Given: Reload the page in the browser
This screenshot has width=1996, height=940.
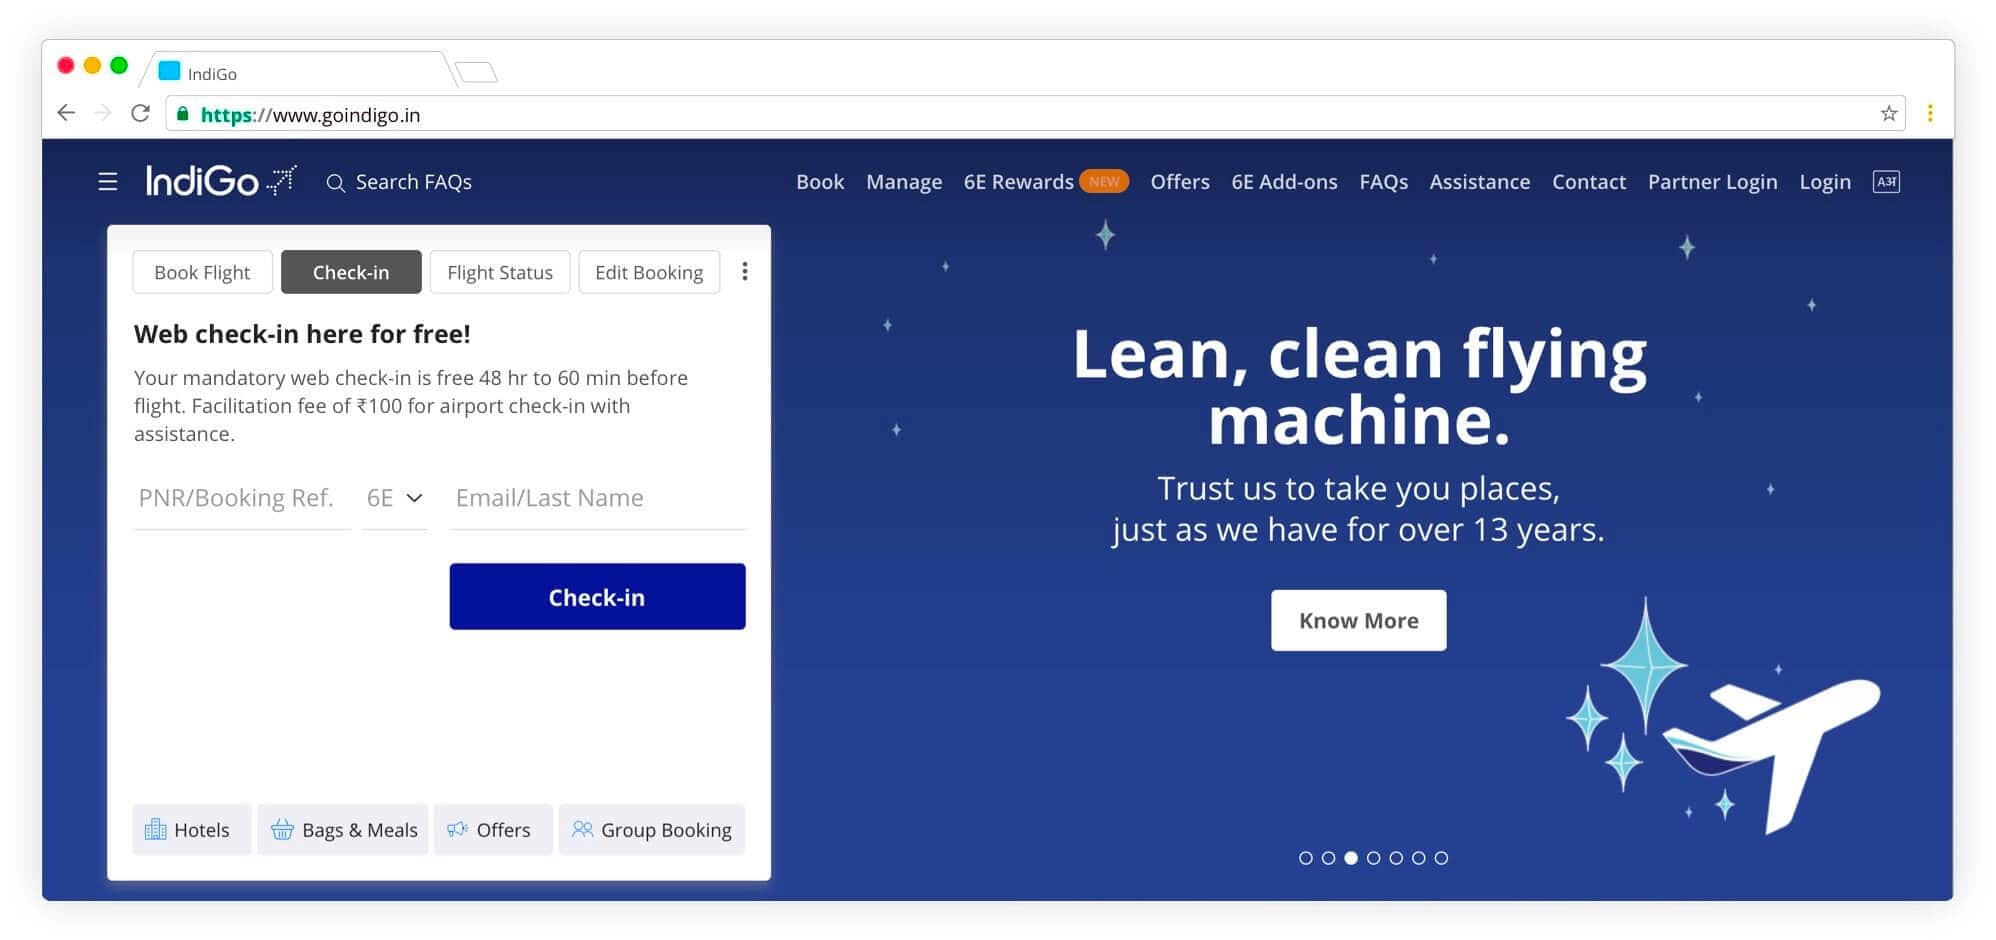Looking at the screenshot, I should point(141,113).
